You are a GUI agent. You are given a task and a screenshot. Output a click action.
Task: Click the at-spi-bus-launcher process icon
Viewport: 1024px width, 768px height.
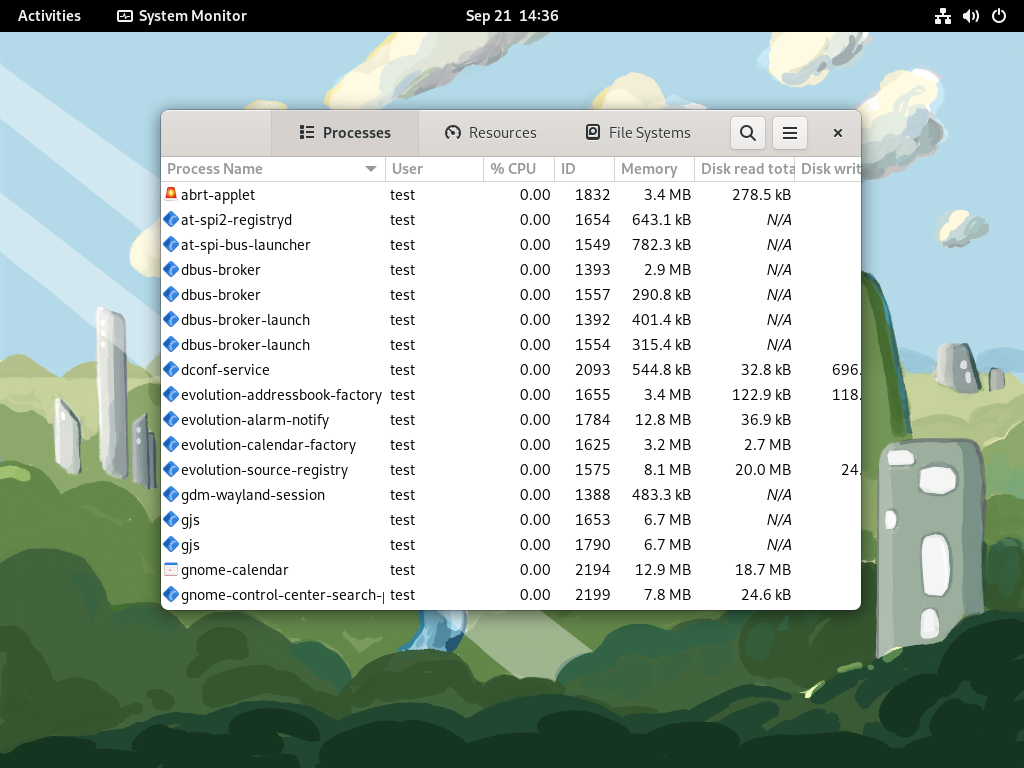click(171, 244)
